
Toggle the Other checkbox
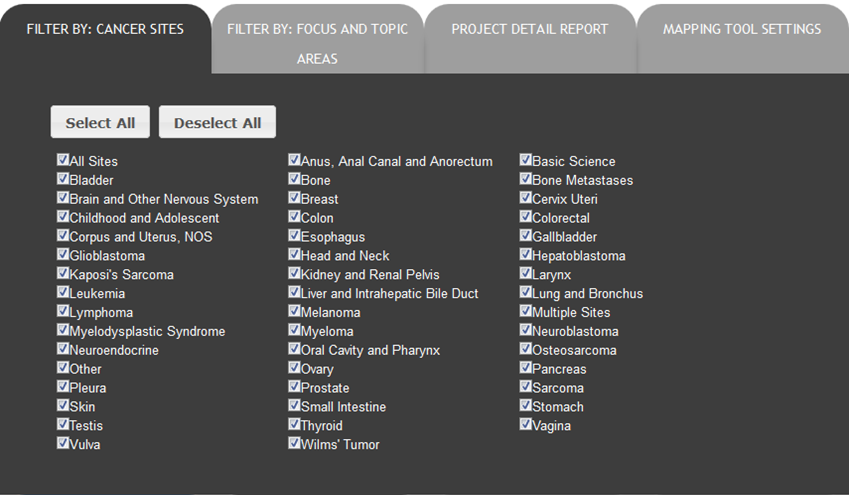[x=63, y=368]
